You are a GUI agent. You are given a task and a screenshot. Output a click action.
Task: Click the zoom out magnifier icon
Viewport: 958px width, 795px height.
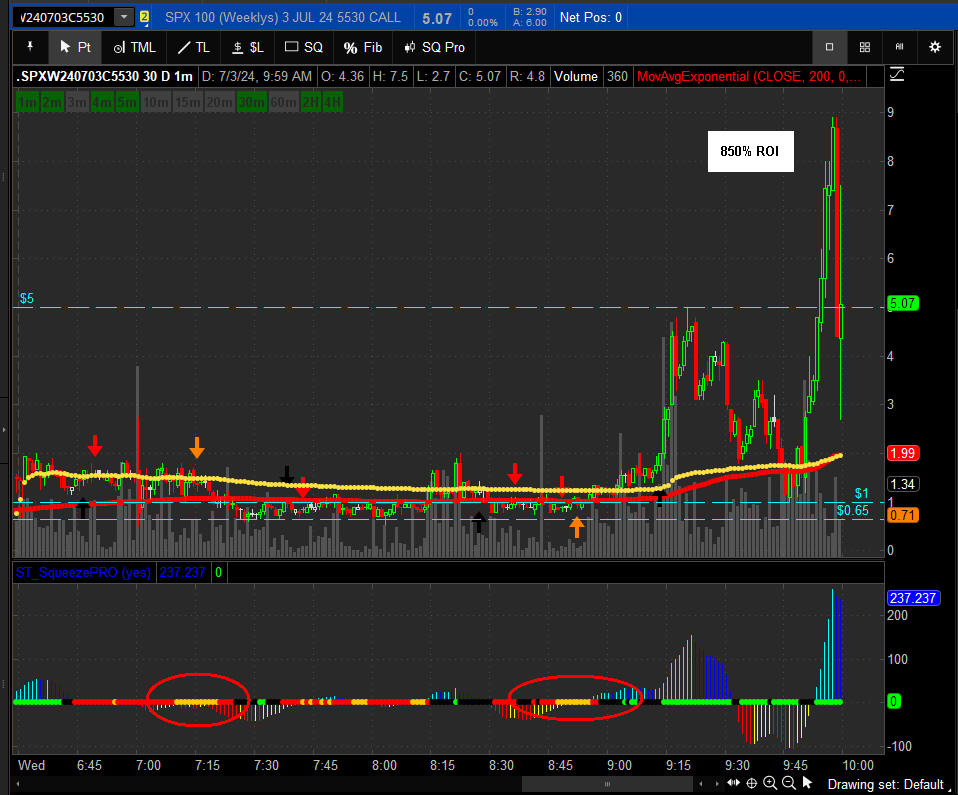(x=789, y=783)
